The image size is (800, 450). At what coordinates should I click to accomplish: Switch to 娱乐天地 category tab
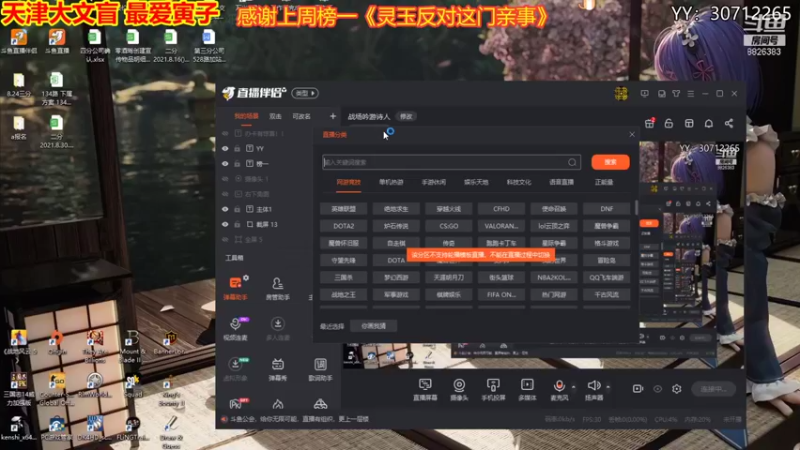tap(476, 182)
